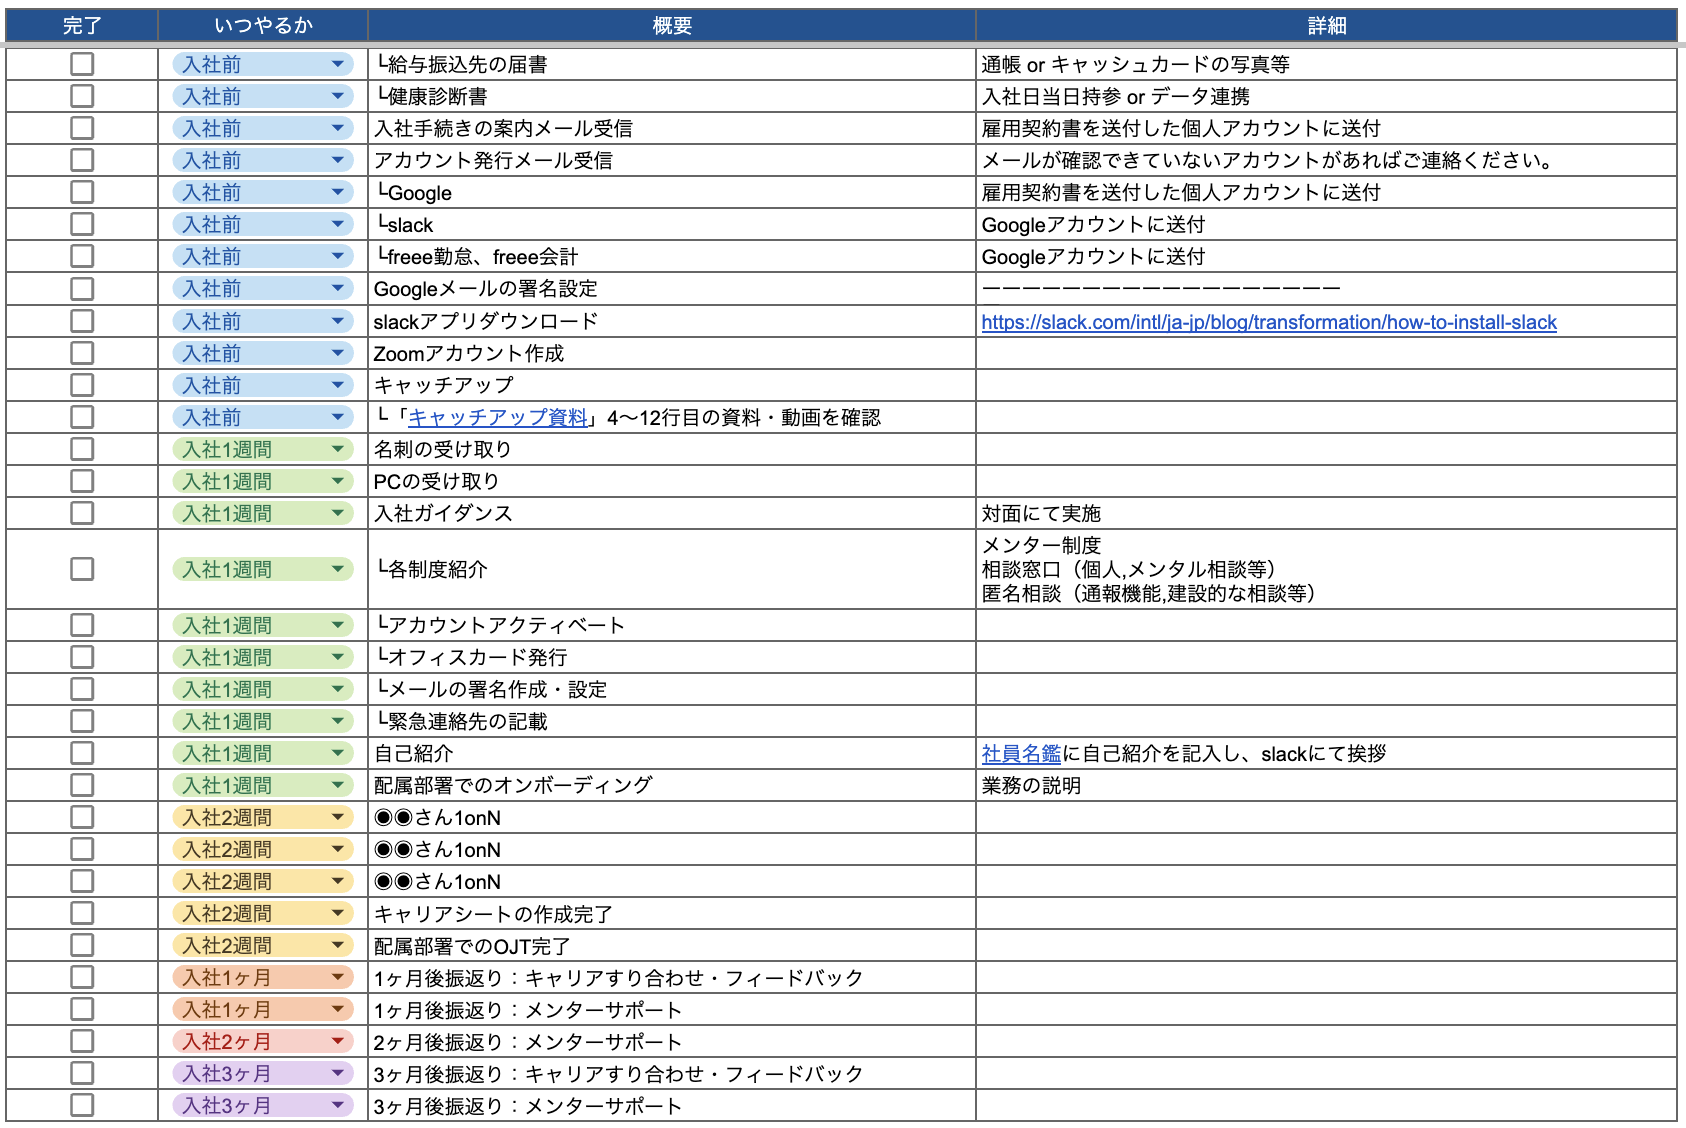
Task: Mark 名刺の受け取り as completed
Action: [x=82, y=449]
